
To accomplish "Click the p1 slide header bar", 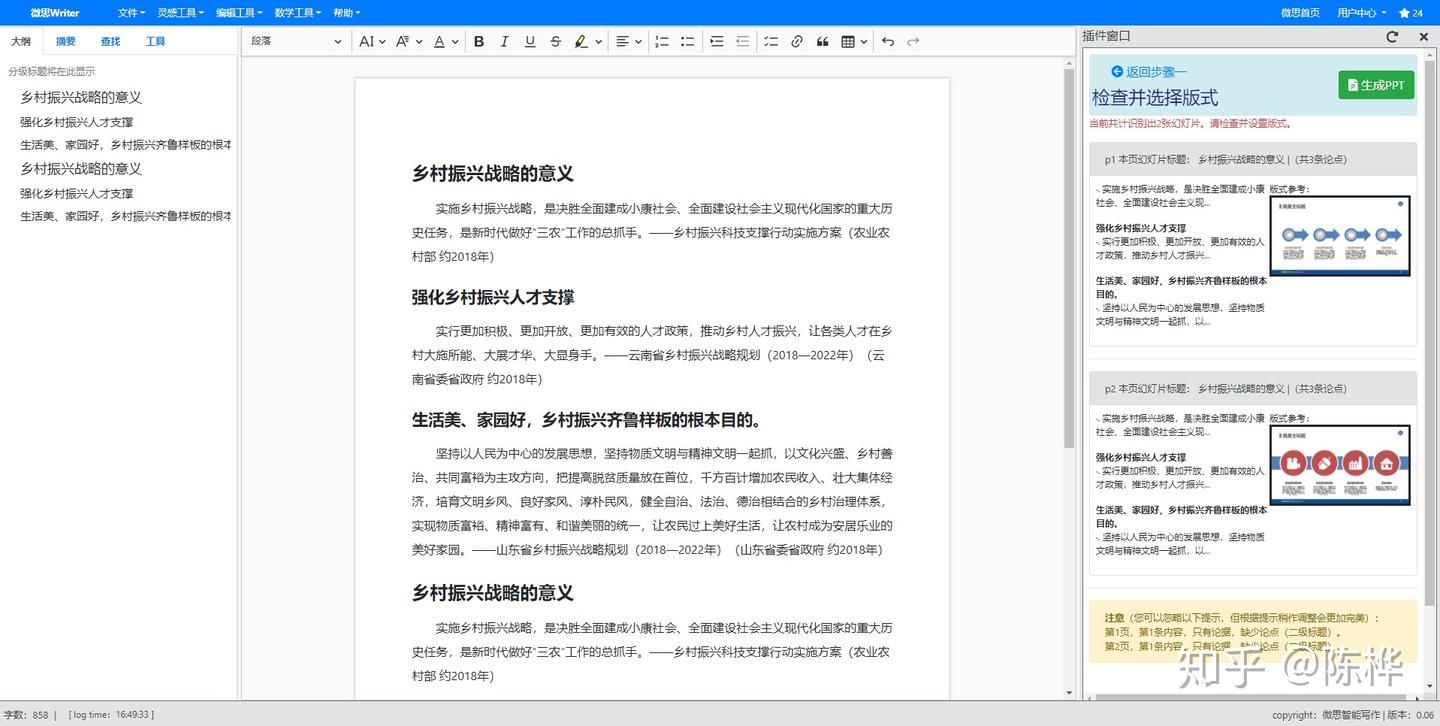I will click(x=1253, y=159).
